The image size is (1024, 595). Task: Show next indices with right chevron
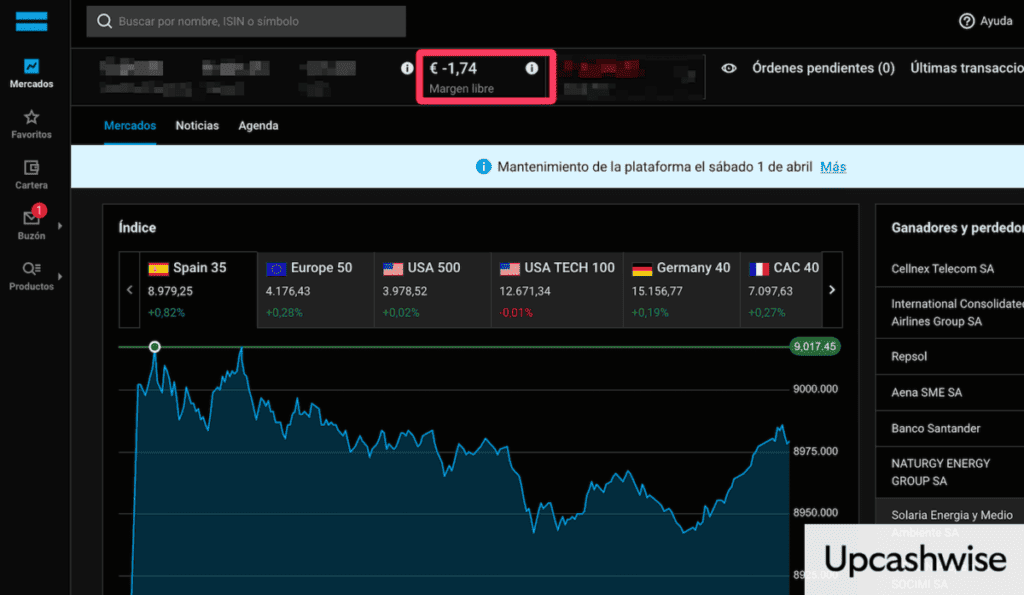tap(832, 289)
